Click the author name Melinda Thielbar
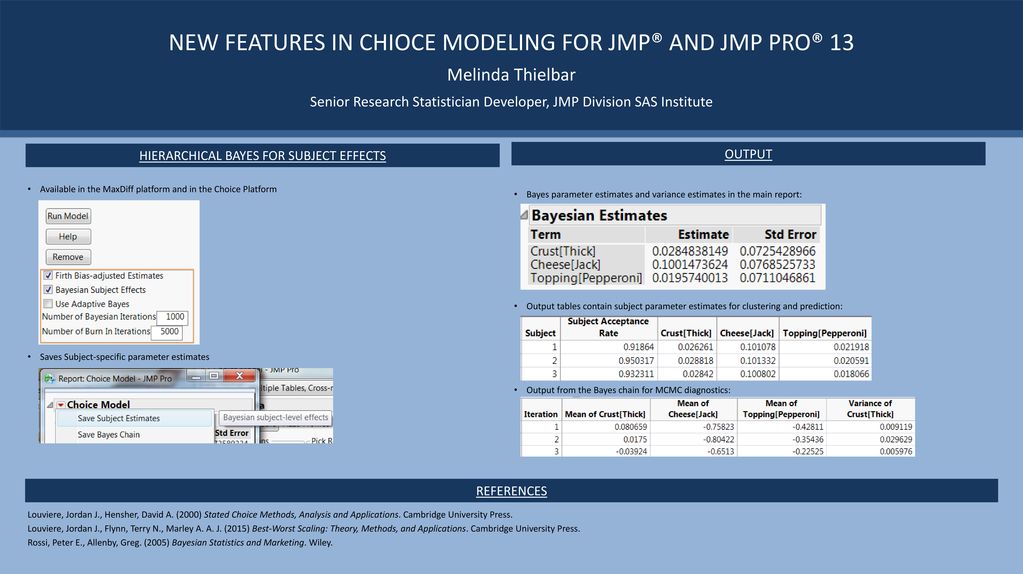1023x574 pixels. [x=512, y=75]
